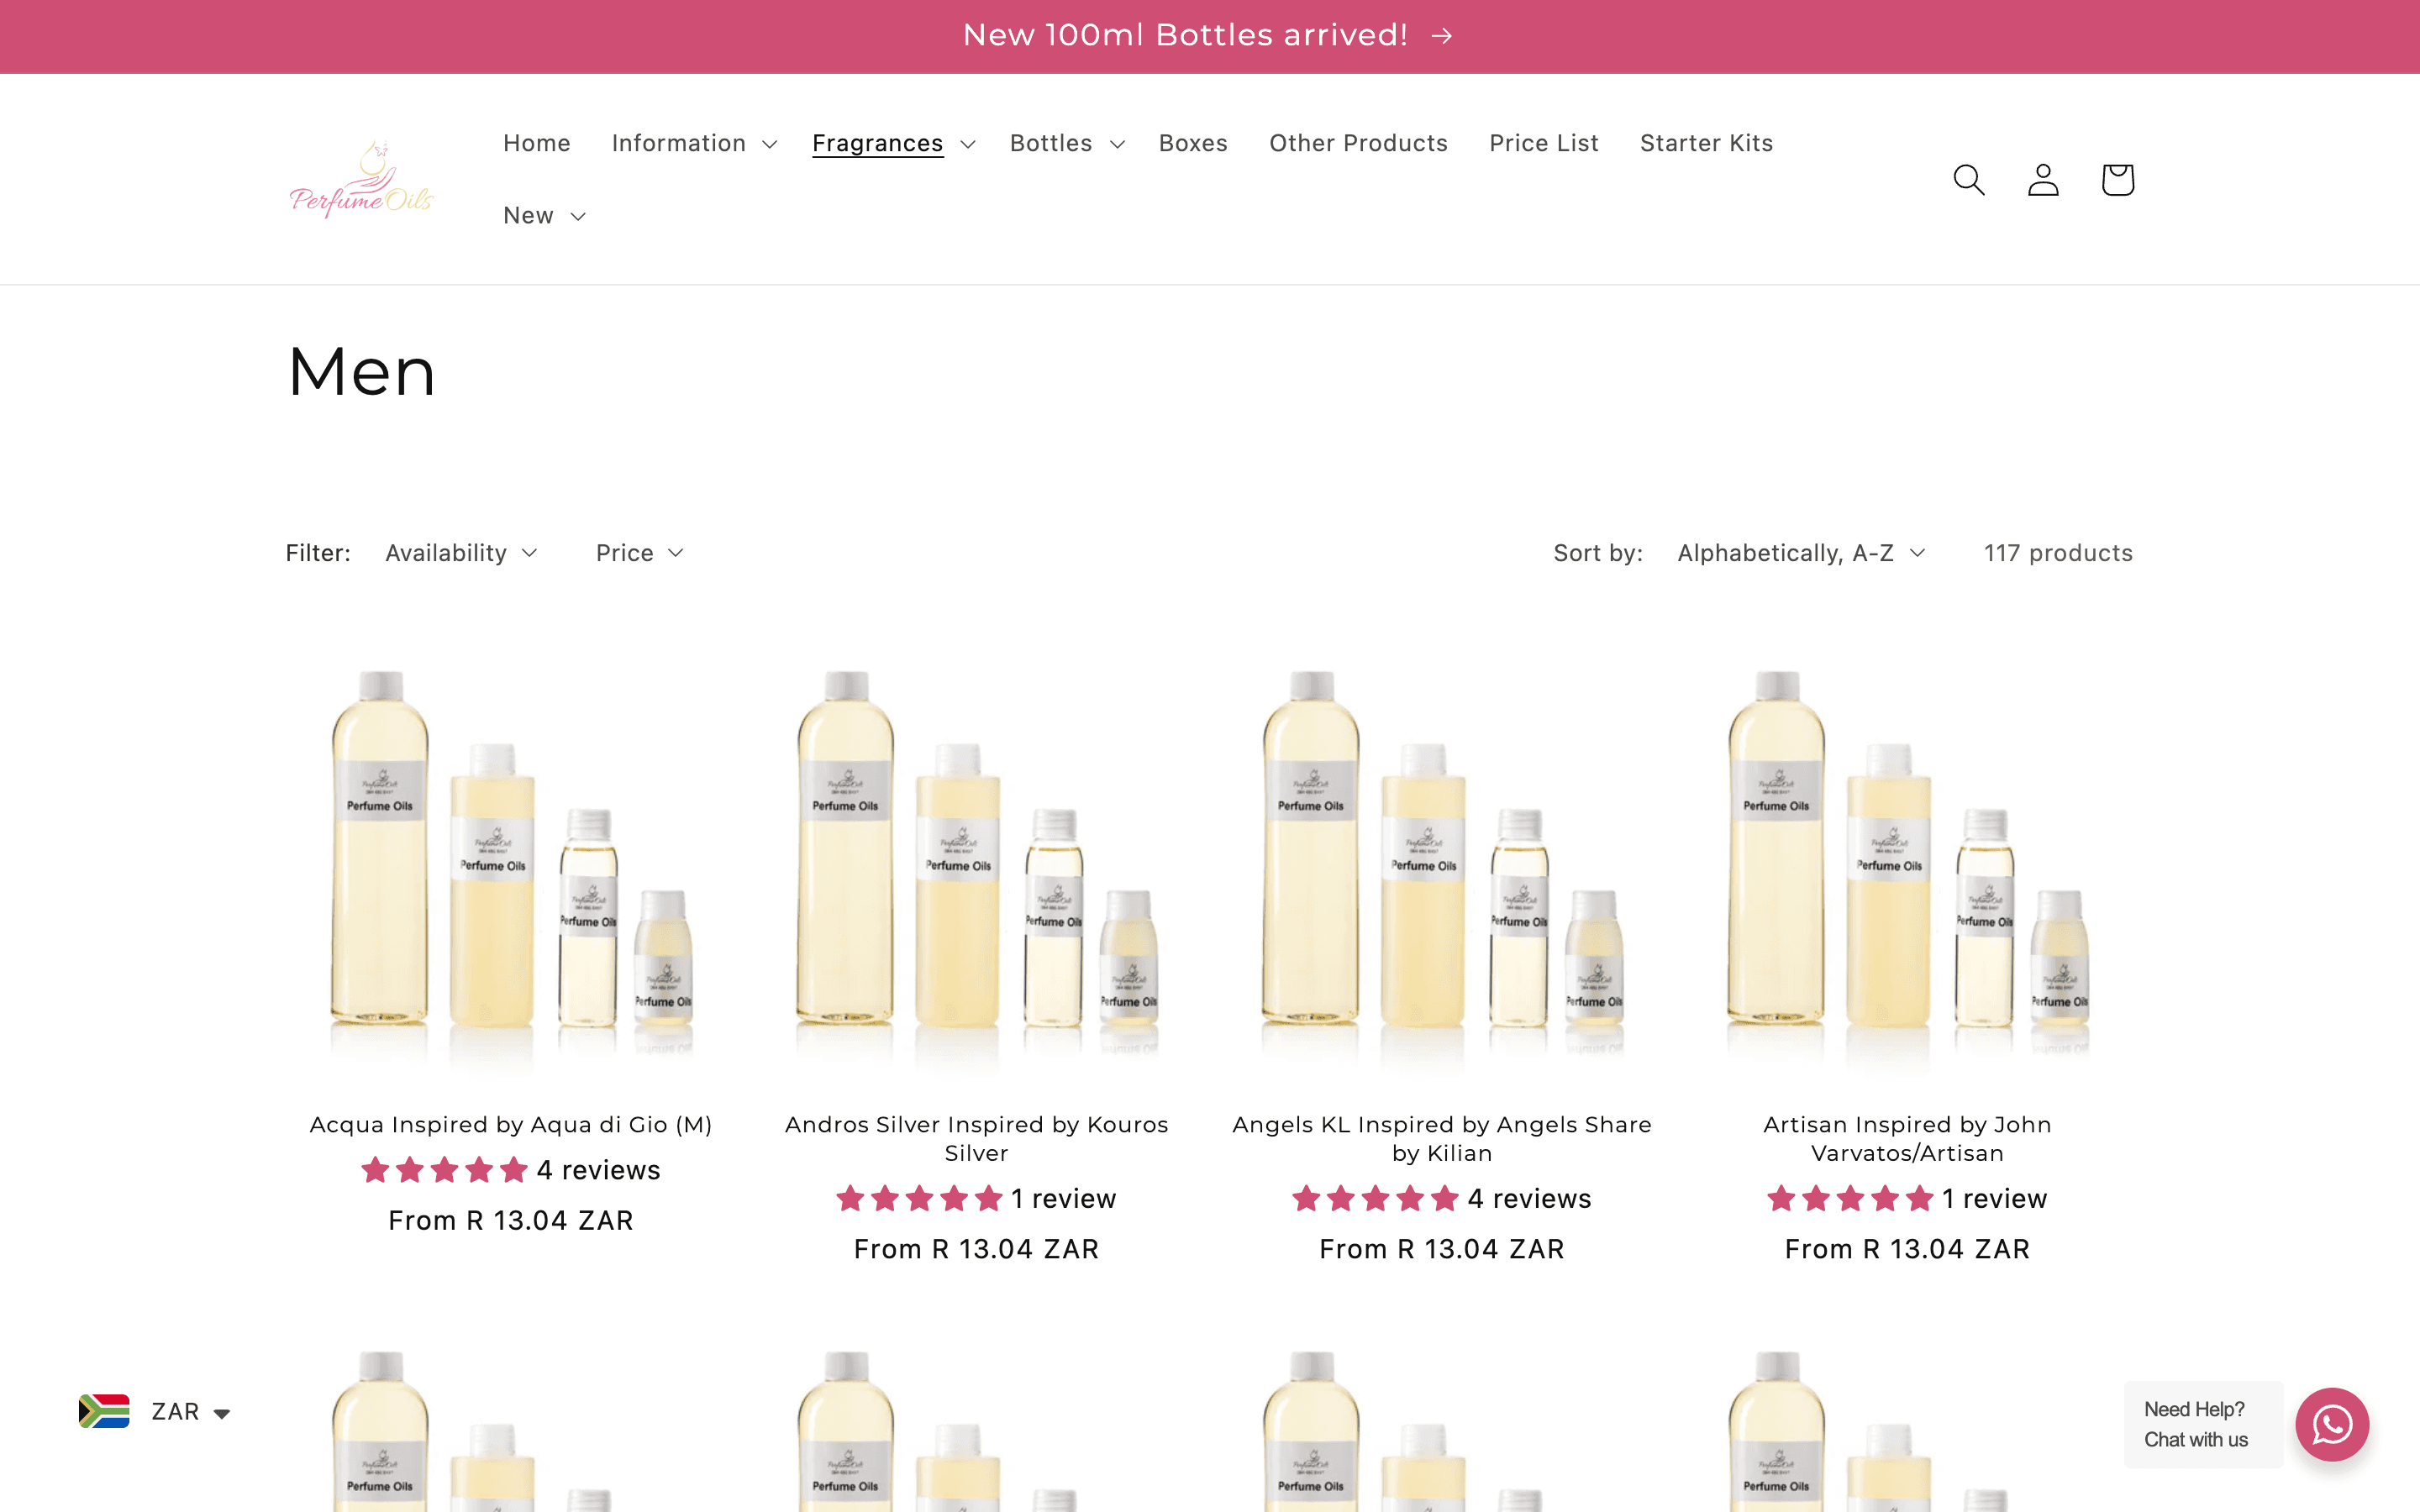Open the search magnifier icon
This screenshot has width=2420, height=1512.
tap(1967, 179)
